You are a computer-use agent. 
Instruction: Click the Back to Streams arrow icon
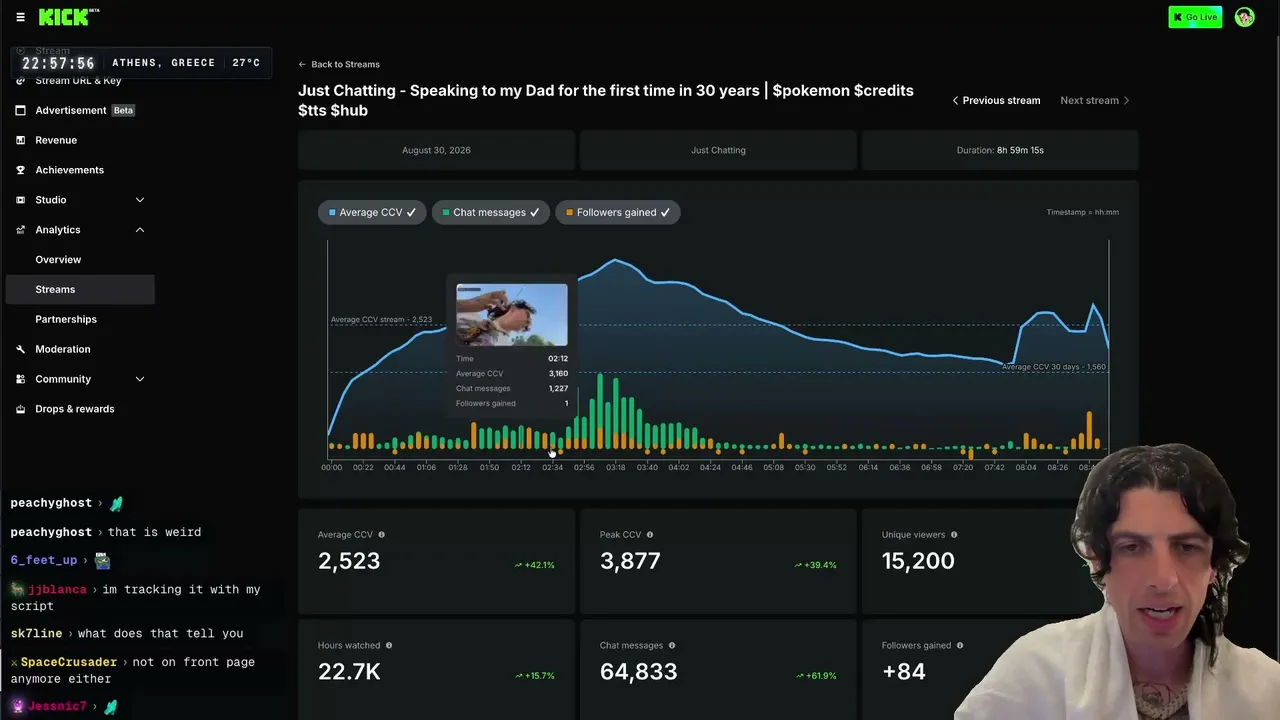tap(302, 64)
